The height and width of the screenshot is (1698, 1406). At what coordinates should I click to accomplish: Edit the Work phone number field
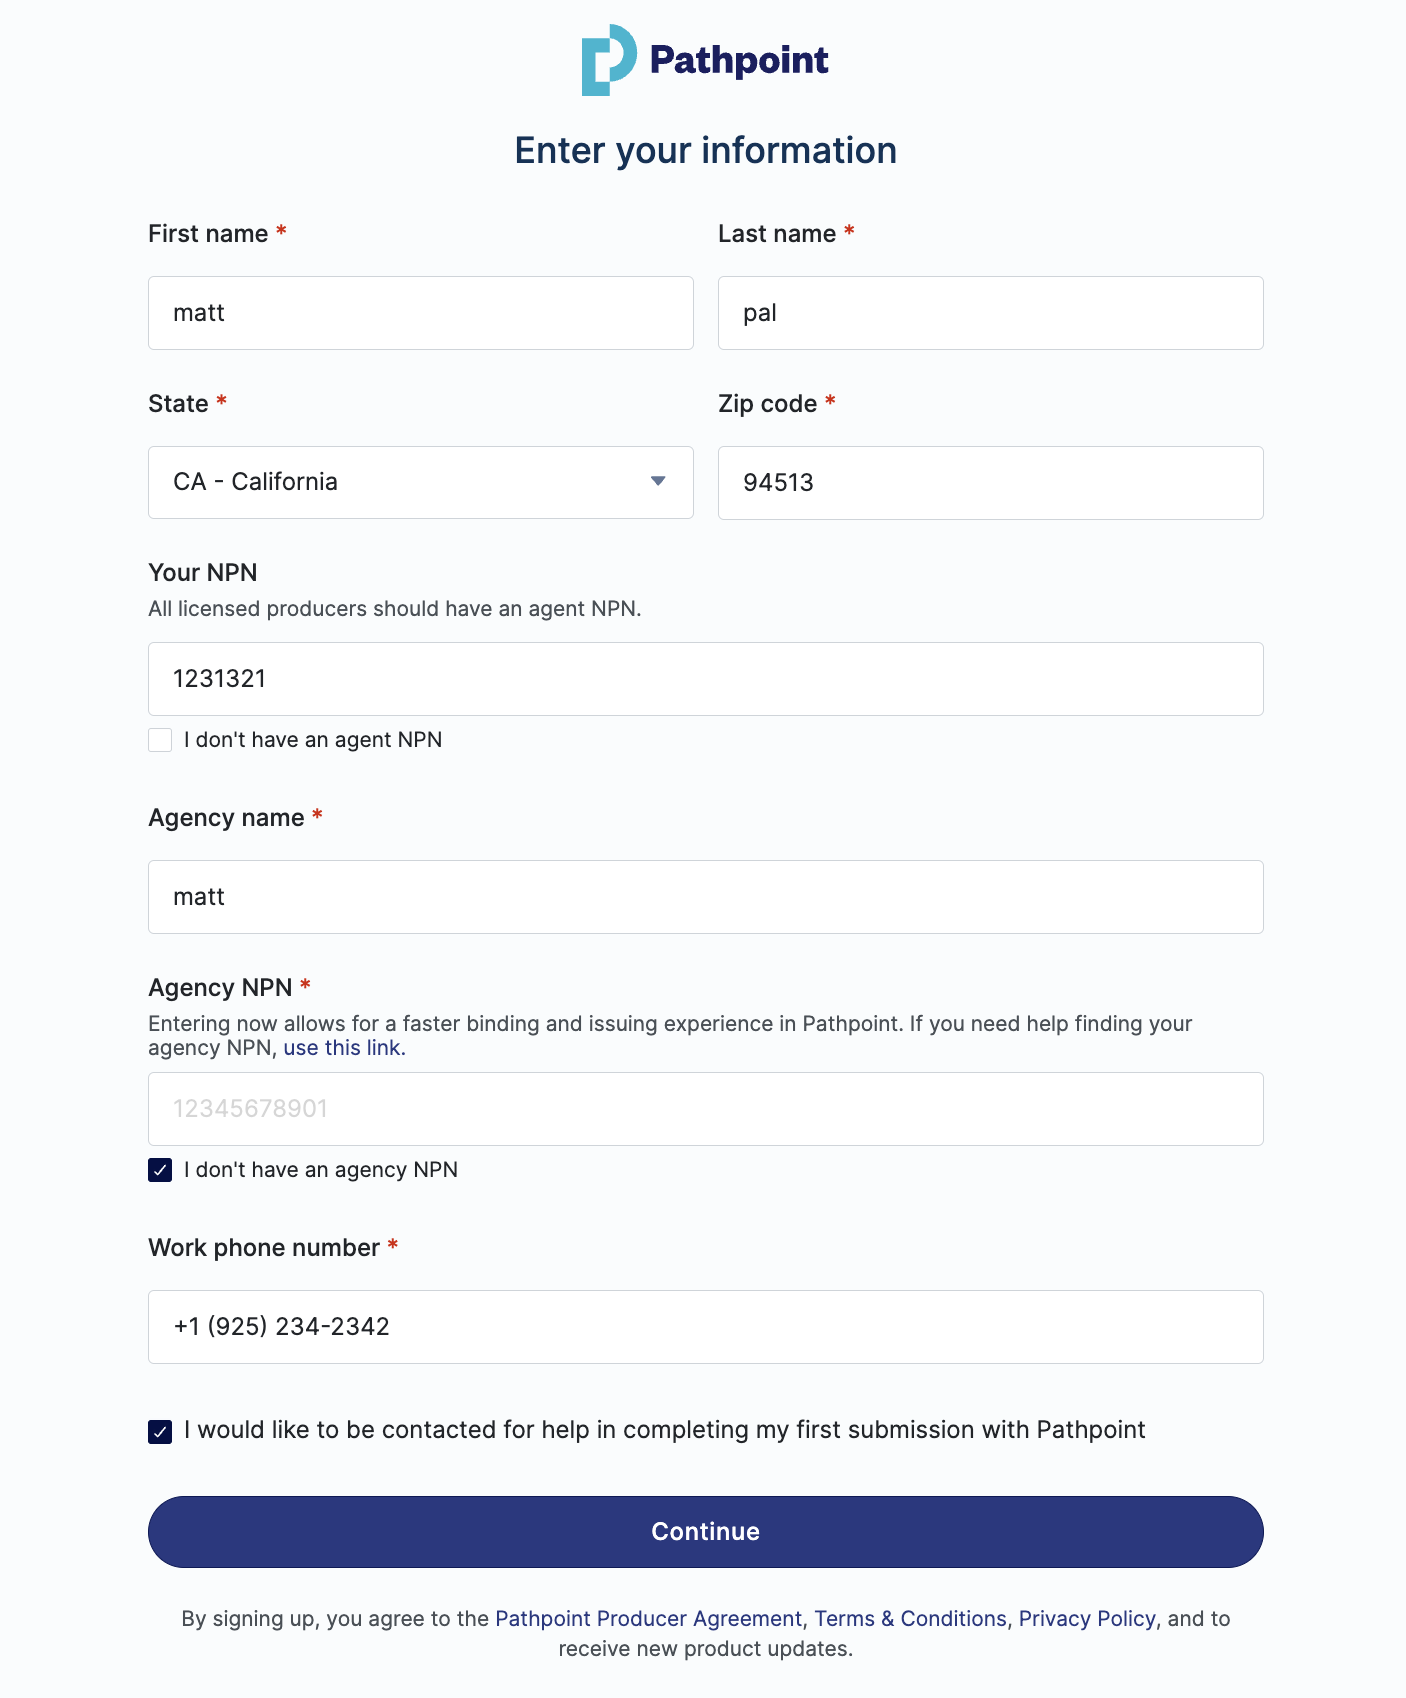coord(705,1327)
